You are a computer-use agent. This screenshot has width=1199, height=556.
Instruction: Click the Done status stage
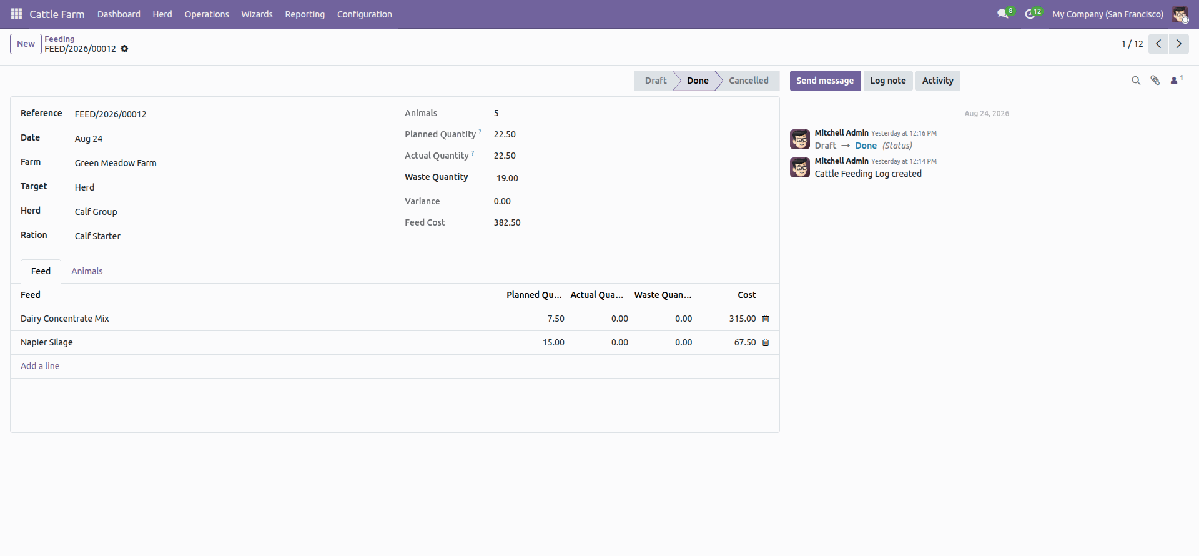pyautogui.click(x=697, y=80)
